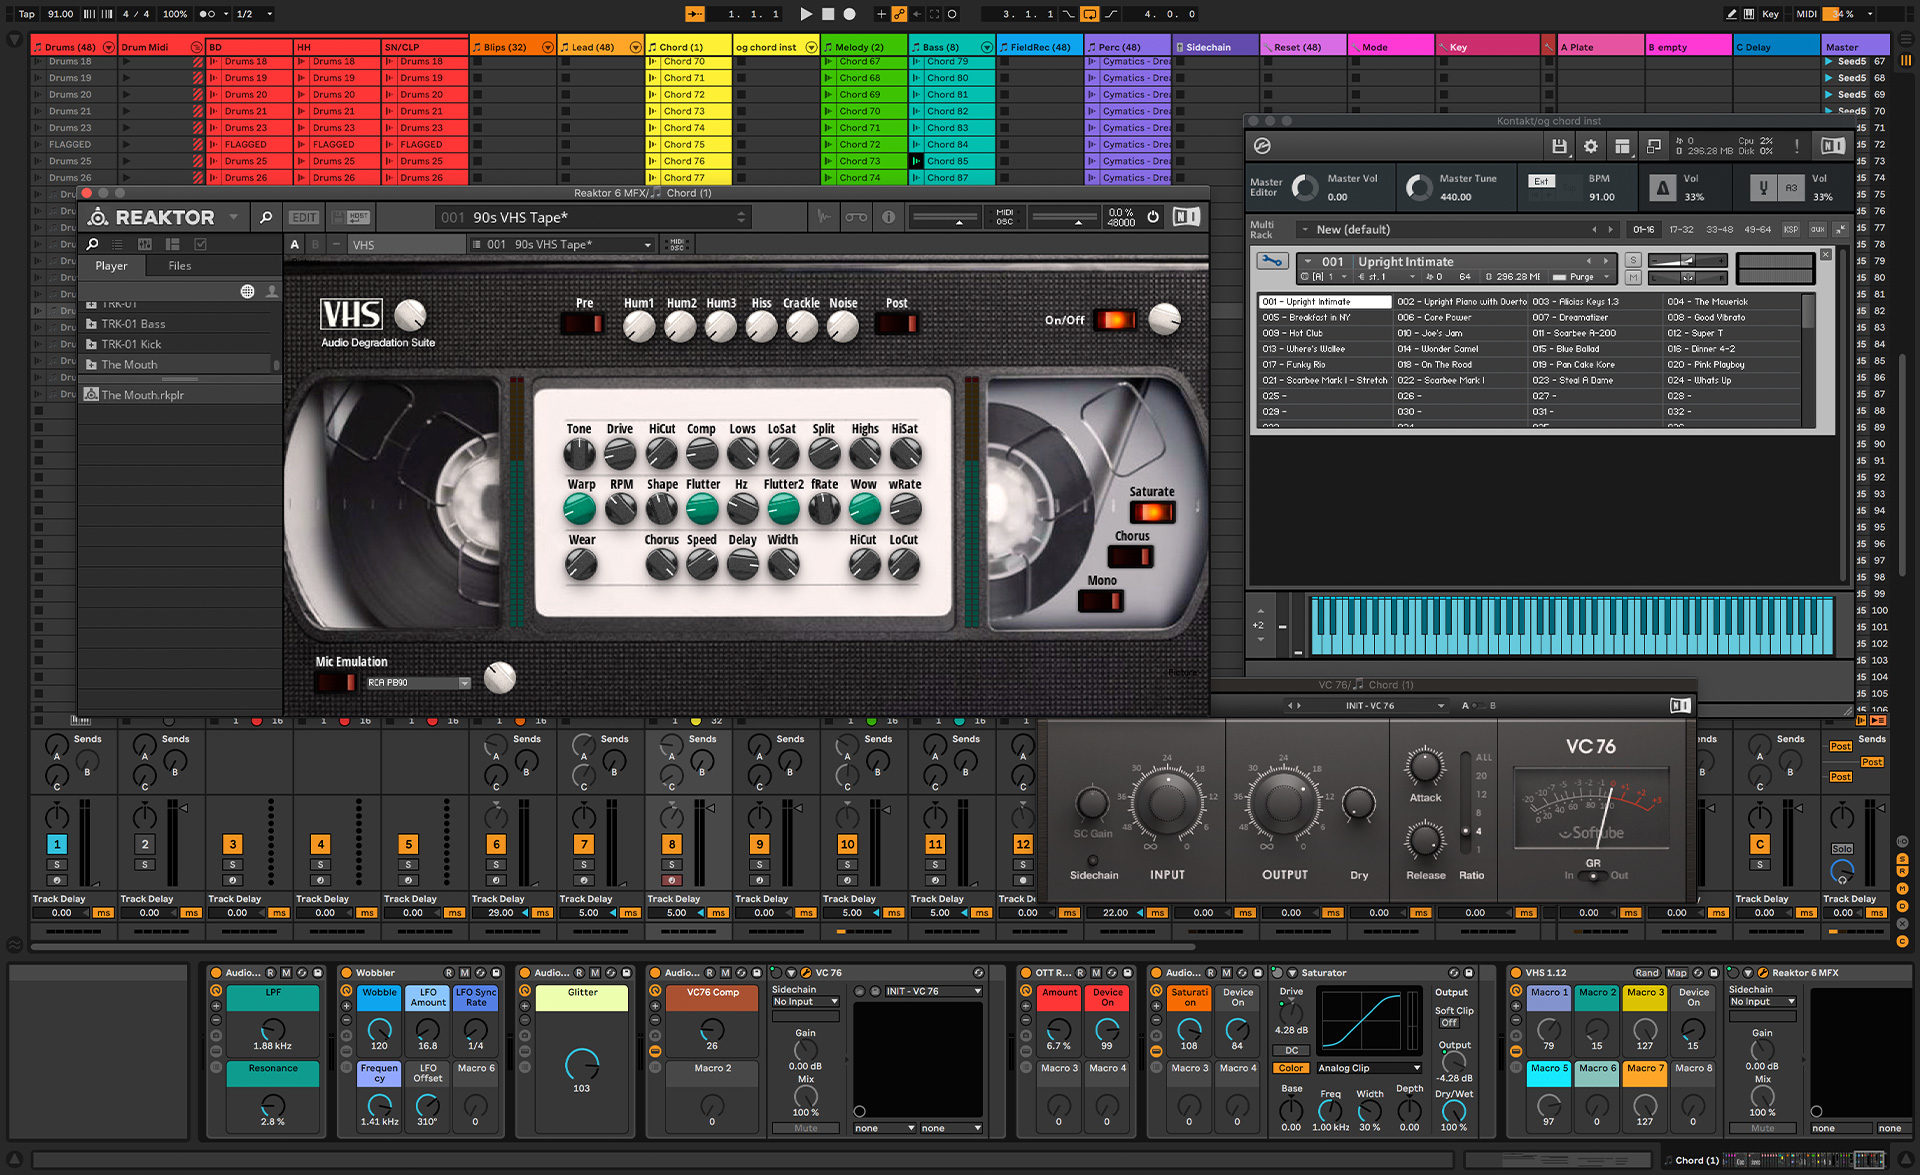Engage the Saturate switch on the VHS cassette

pos(1153,511)
